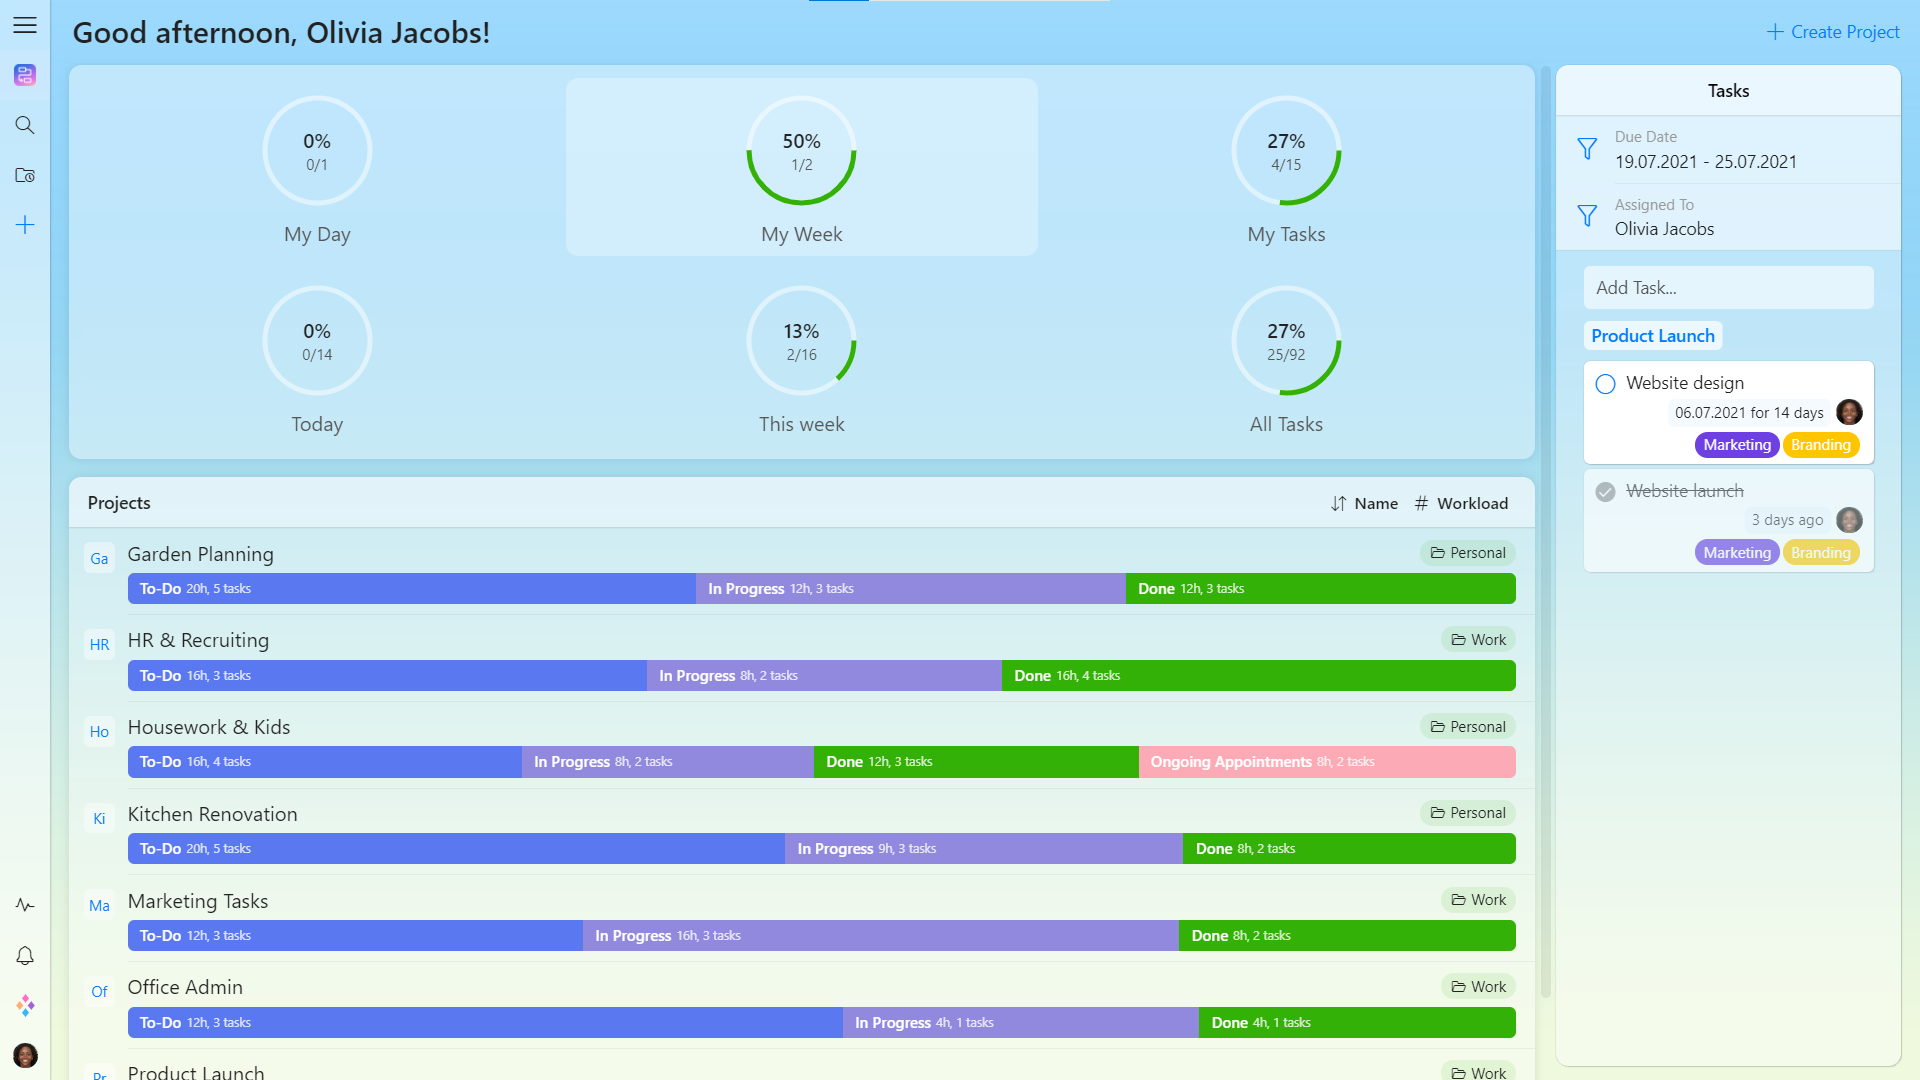Click the home dashboard icon in the sidebar

[x=25, y=75]
